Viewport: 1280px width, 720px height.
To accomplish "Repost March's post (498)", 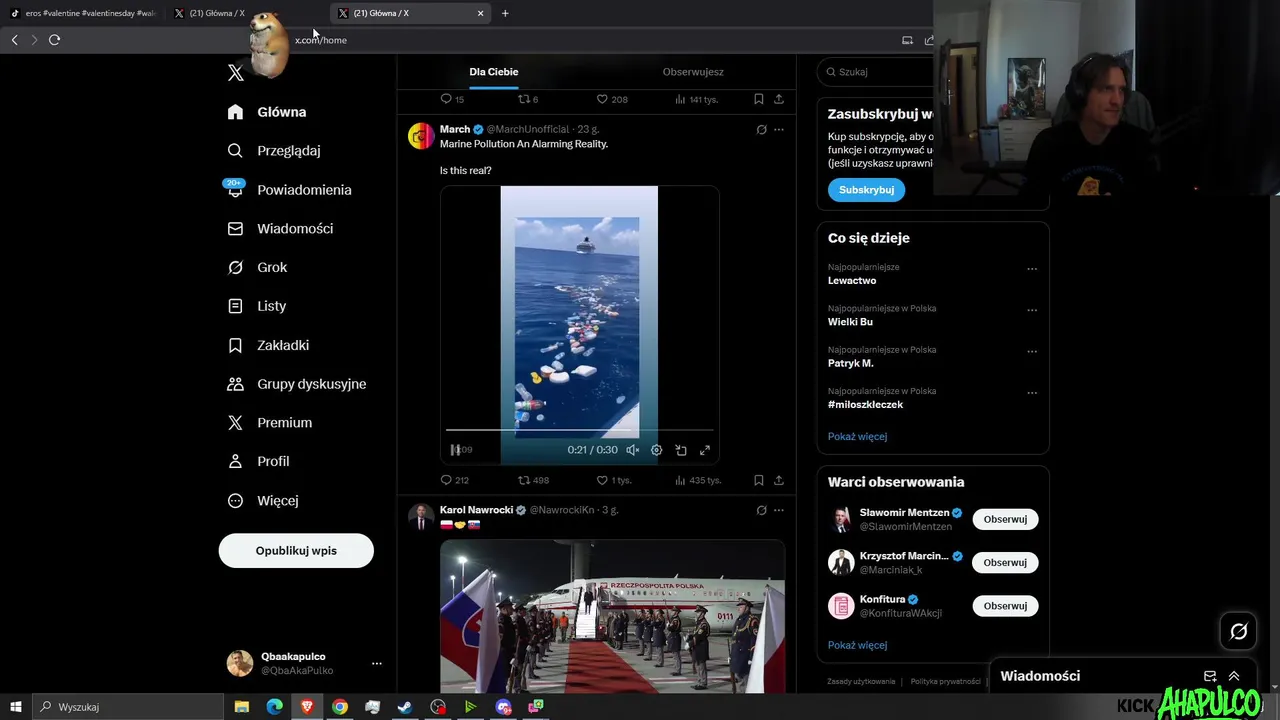I will pos(533,480).
